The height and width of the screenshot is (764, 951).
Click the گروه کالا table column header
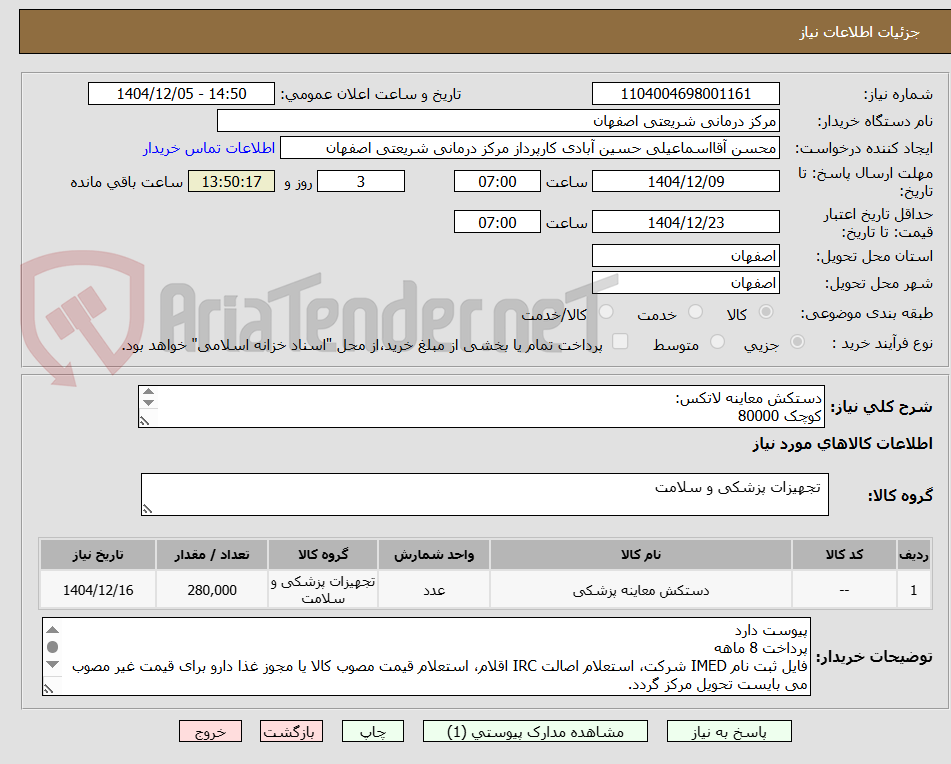tap(323, 555)
